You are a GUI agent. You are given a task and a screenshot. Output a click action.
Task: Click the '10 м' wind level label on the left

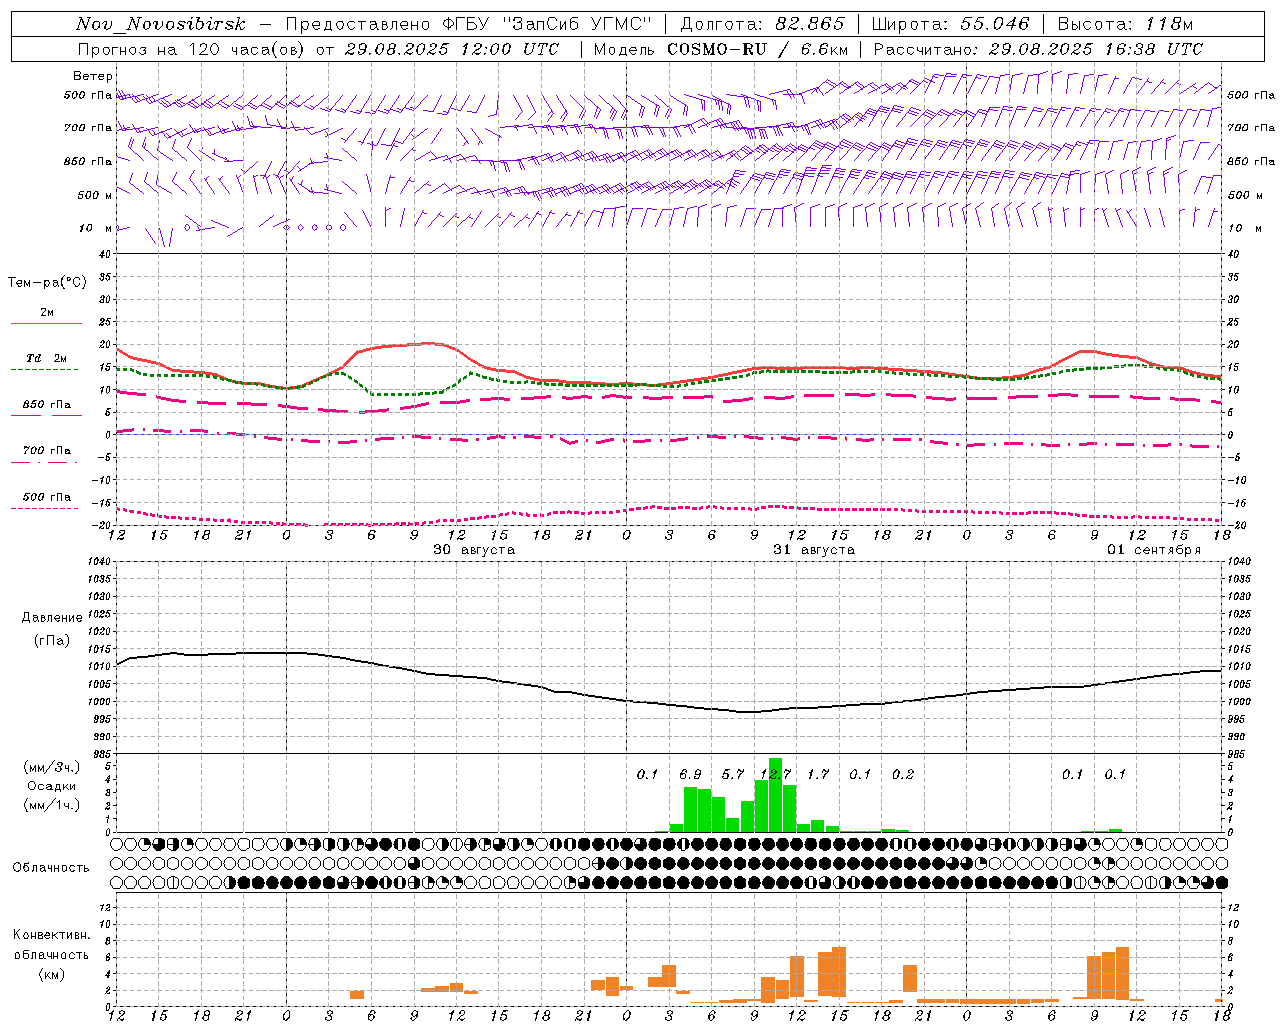point(96,228)
